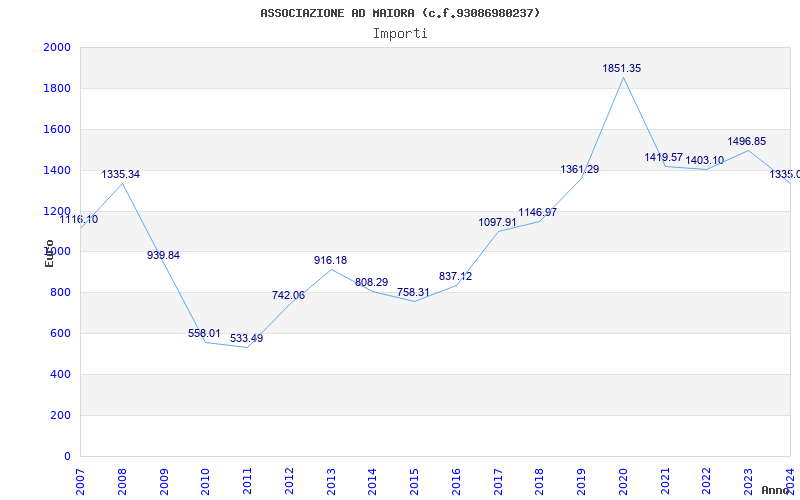Click y-axis tick label 200

point(61,415)
